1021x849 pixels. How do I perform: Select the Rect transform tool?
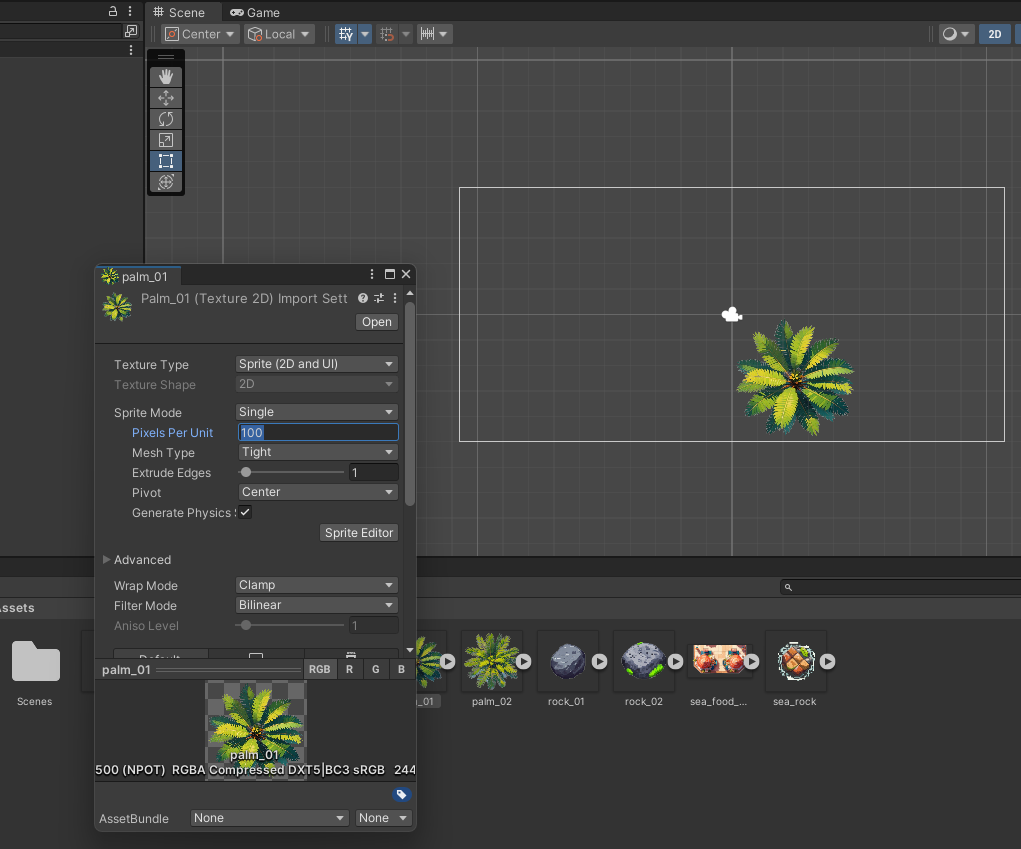(x=166, y=161)
